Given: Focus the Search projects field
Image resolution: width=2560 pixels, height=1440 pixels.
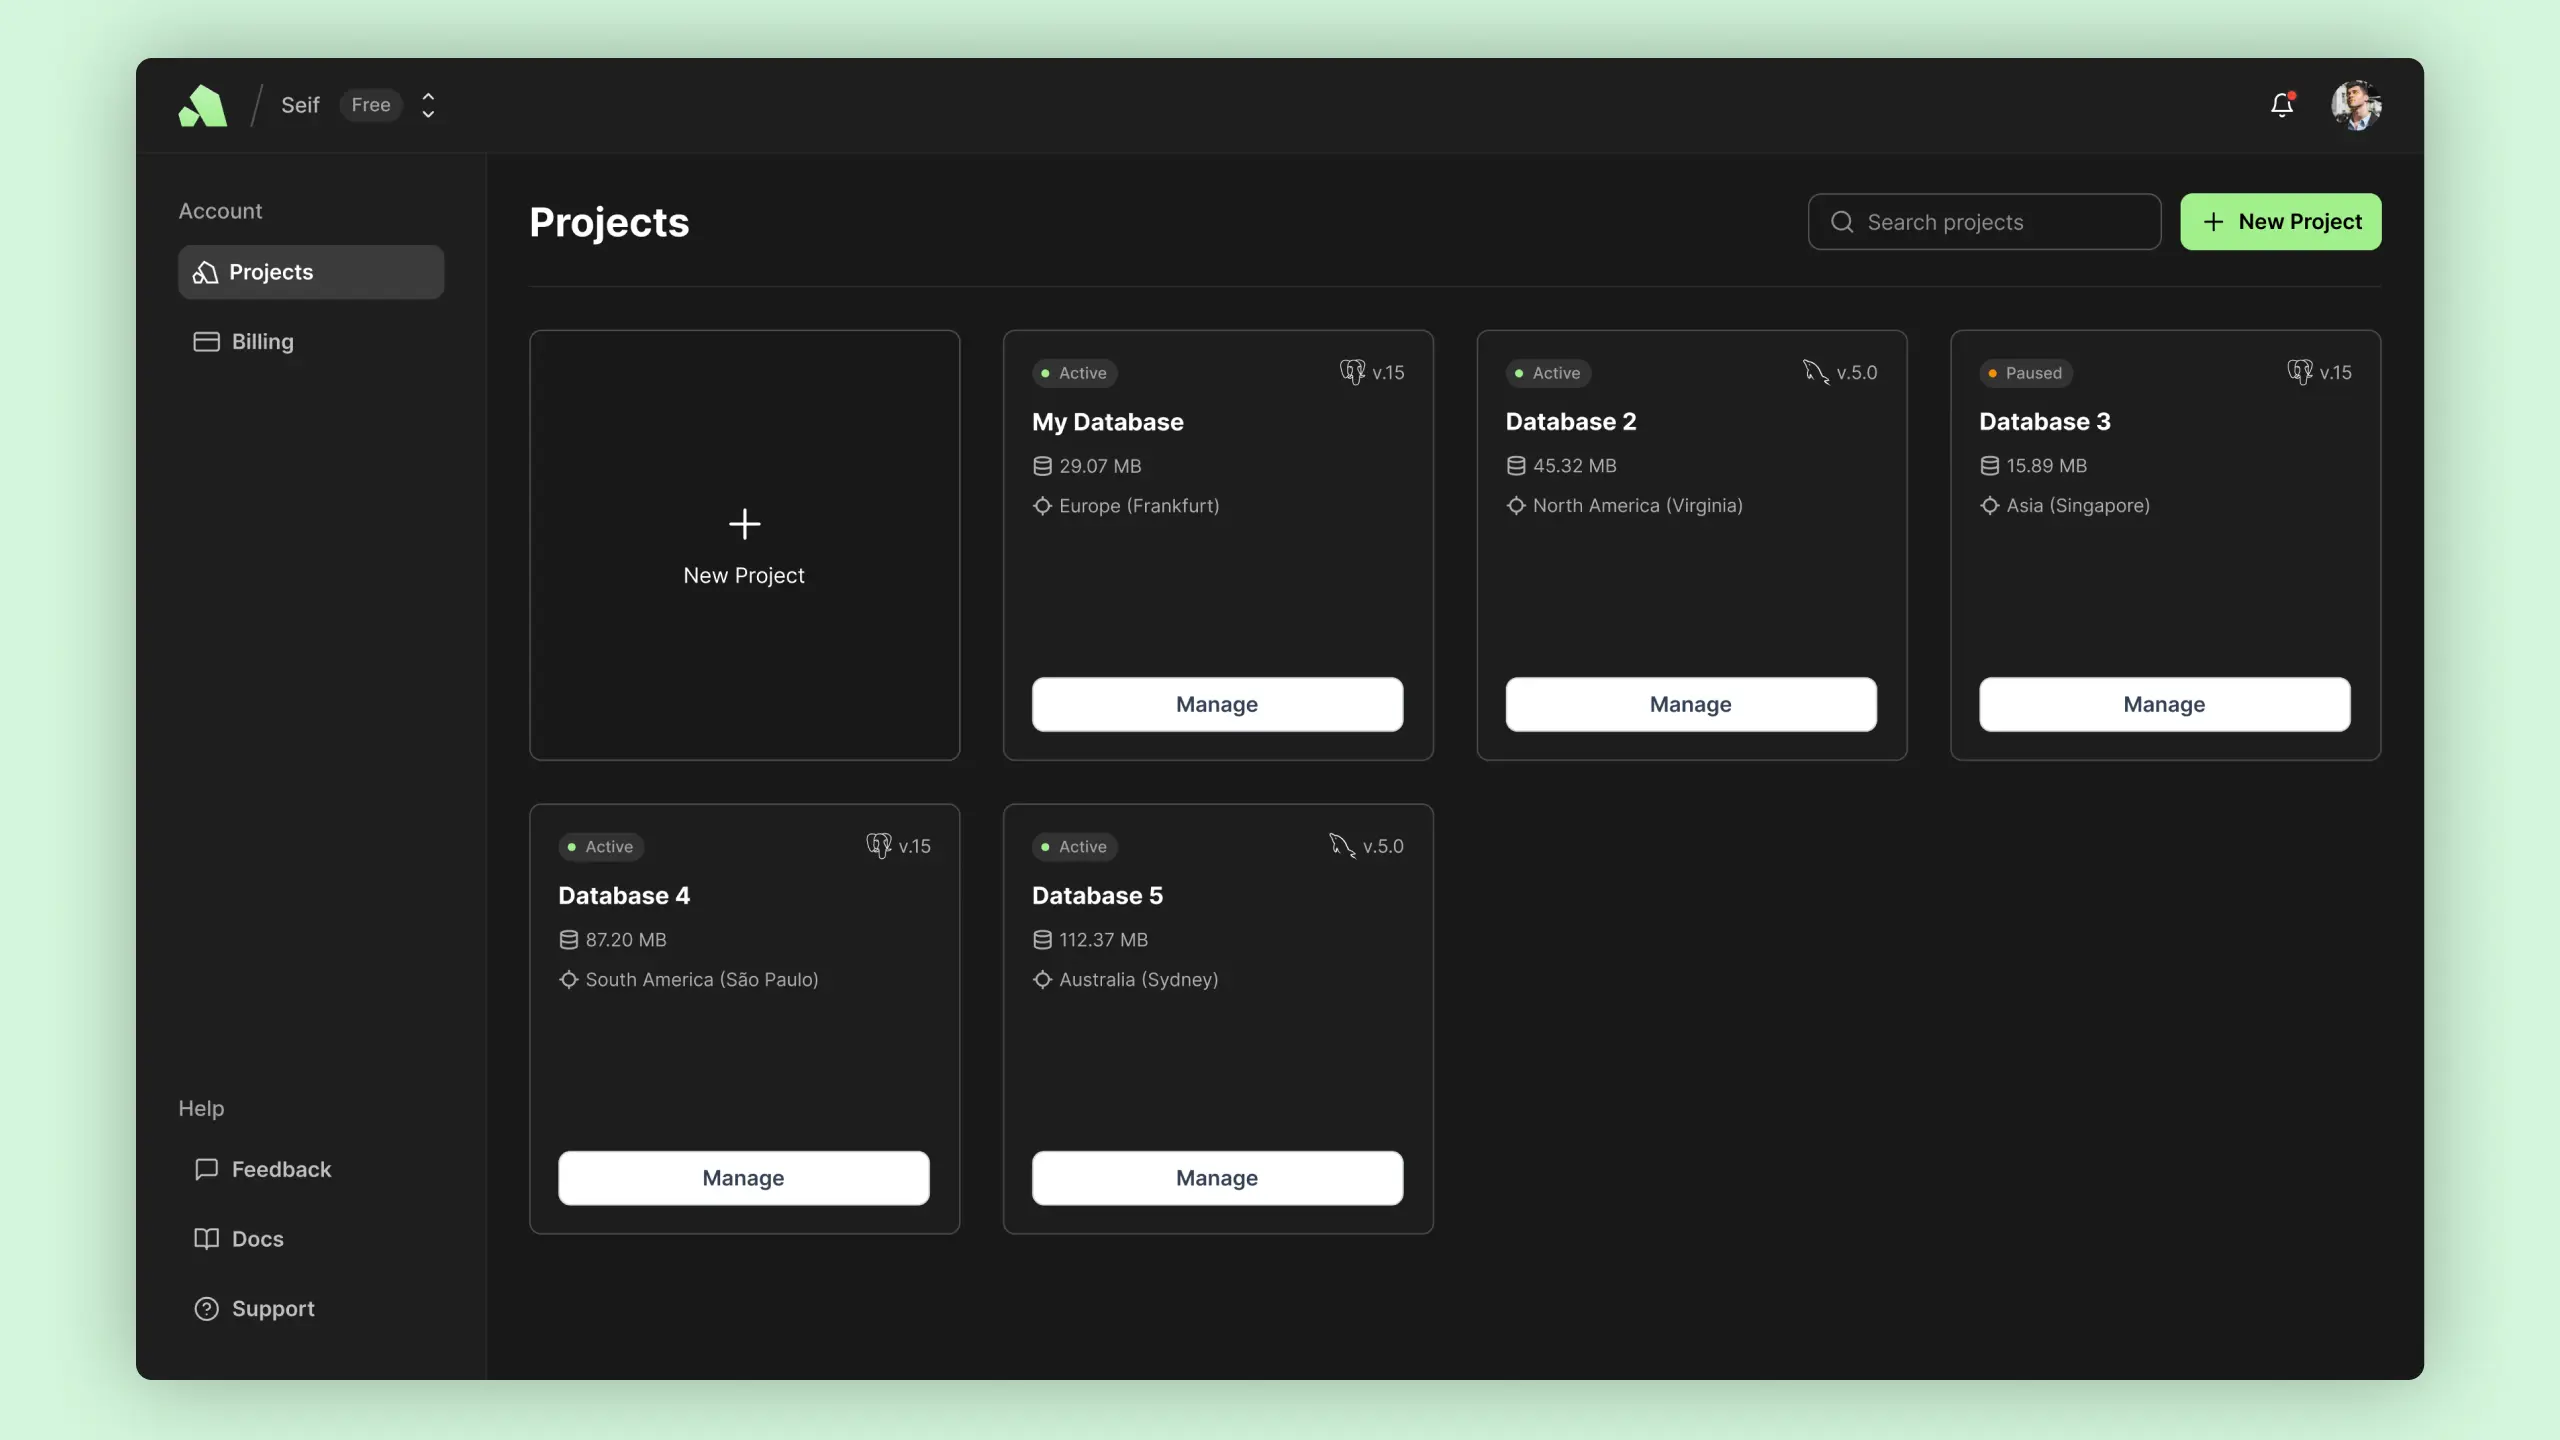Looking at the screenshot, I should coord(1985,222).
